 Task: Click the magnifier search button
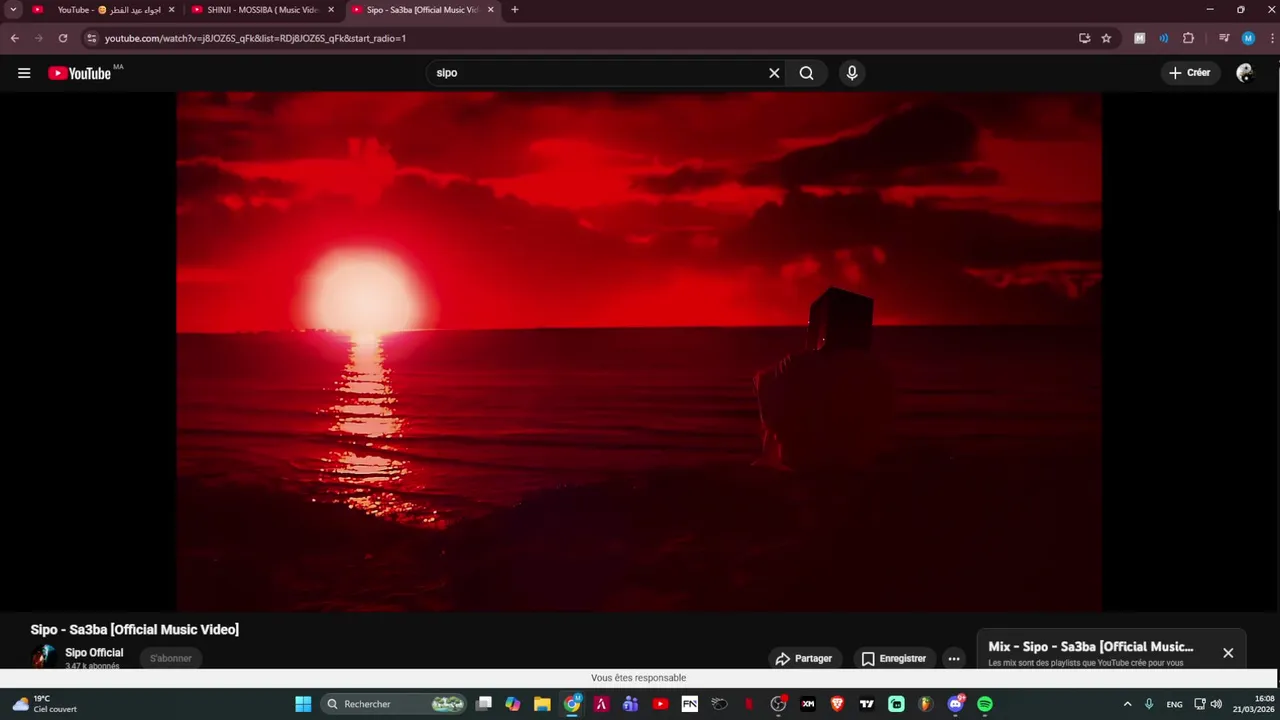click(806, 73)
